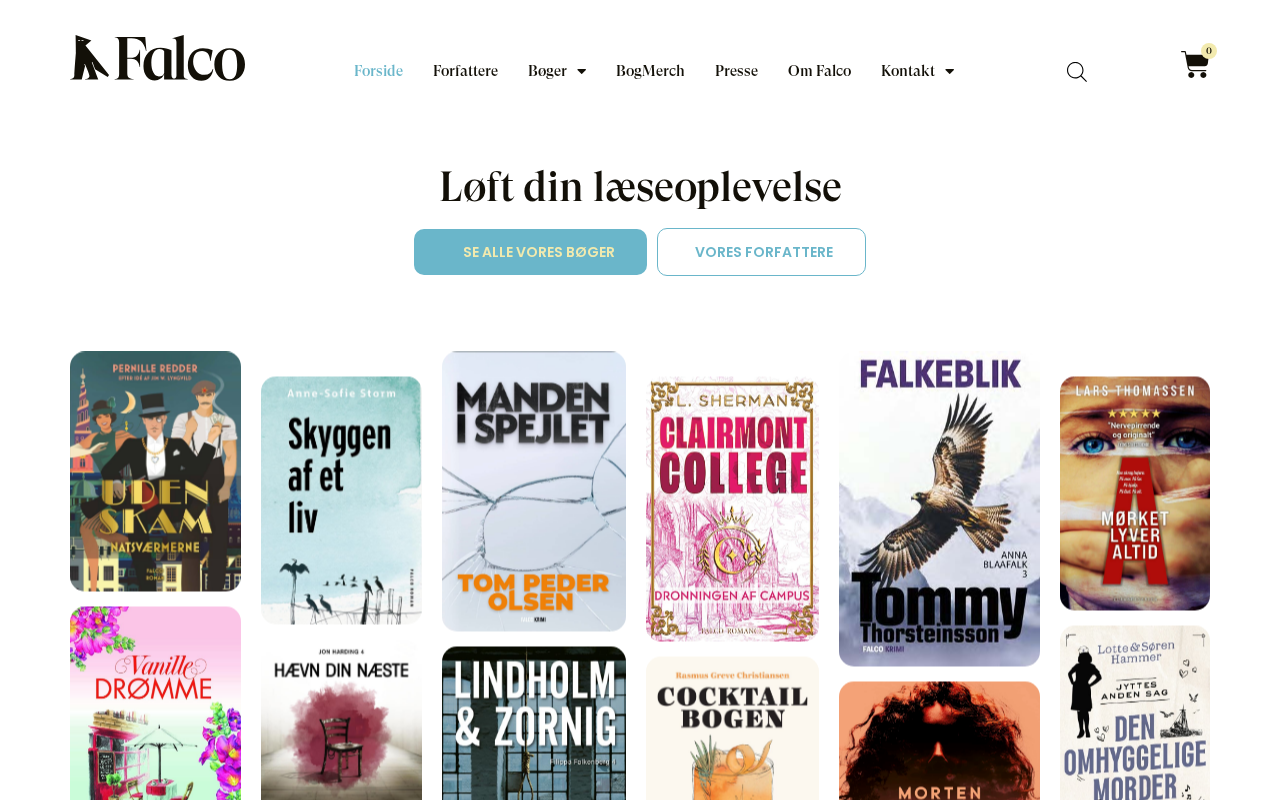Open the Falkeblik book cover
Image resolution: width=1280 pixels, height=800 pixels.
pyautogui.click(x=939, y=509)
